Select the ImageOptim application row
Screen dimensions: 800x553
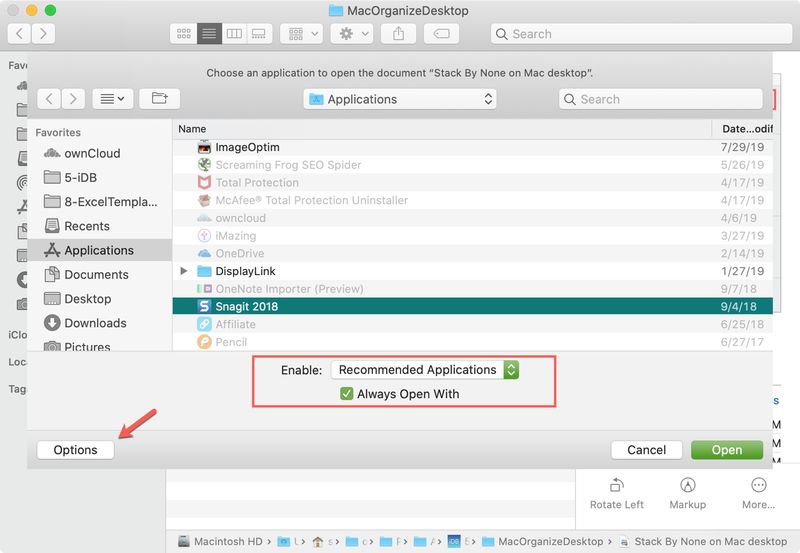coord(472,147)
